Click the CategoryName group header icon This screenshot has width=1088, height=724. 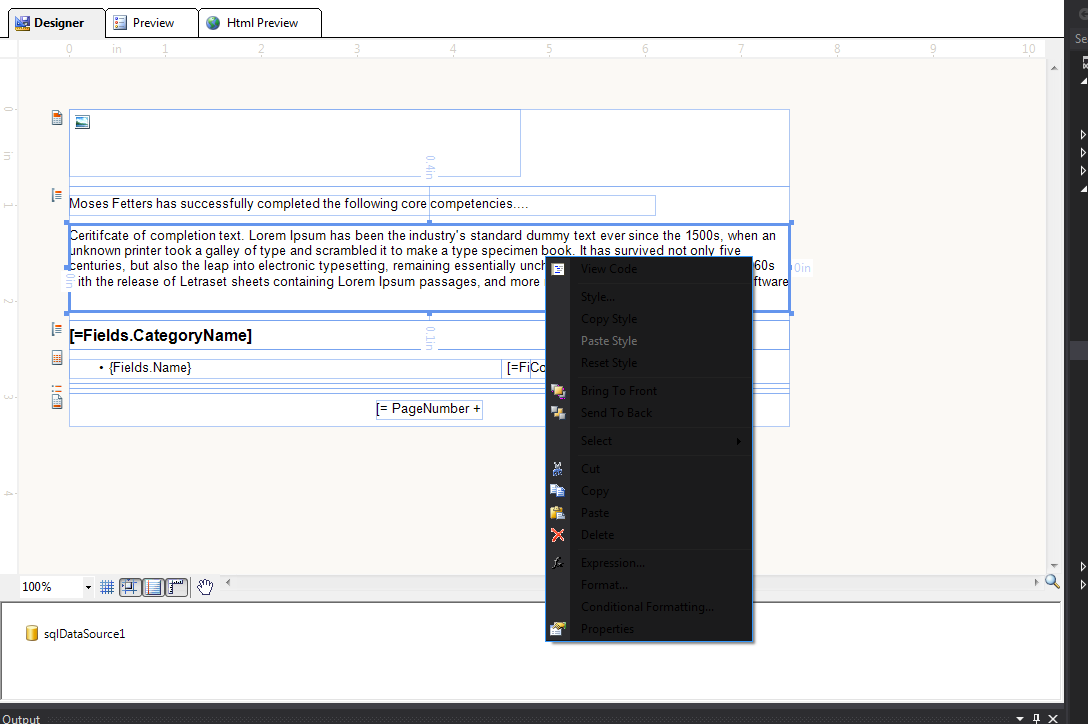tap(57, 329)
